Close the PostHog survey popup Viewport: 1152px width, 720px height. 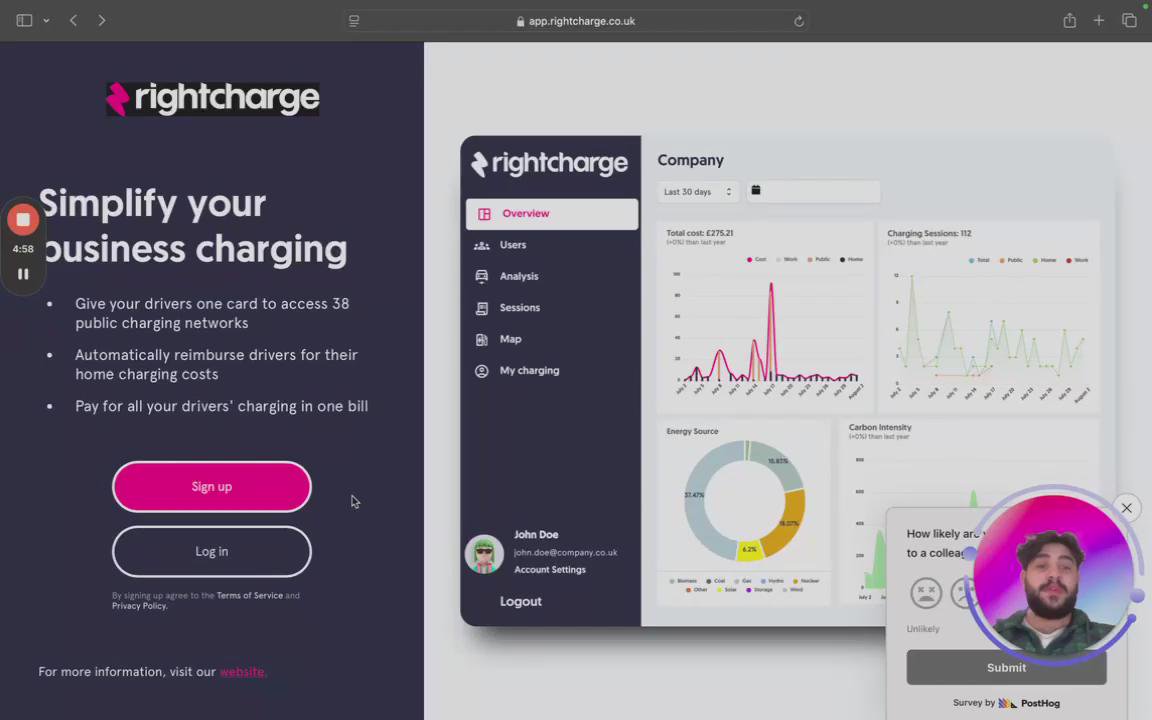[1126, 508]
